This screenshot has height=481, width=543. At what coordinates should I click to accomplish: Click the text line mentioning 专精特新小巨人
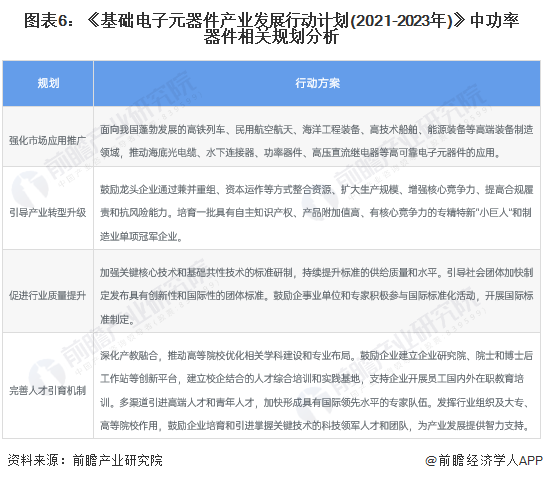coord(316,213)
